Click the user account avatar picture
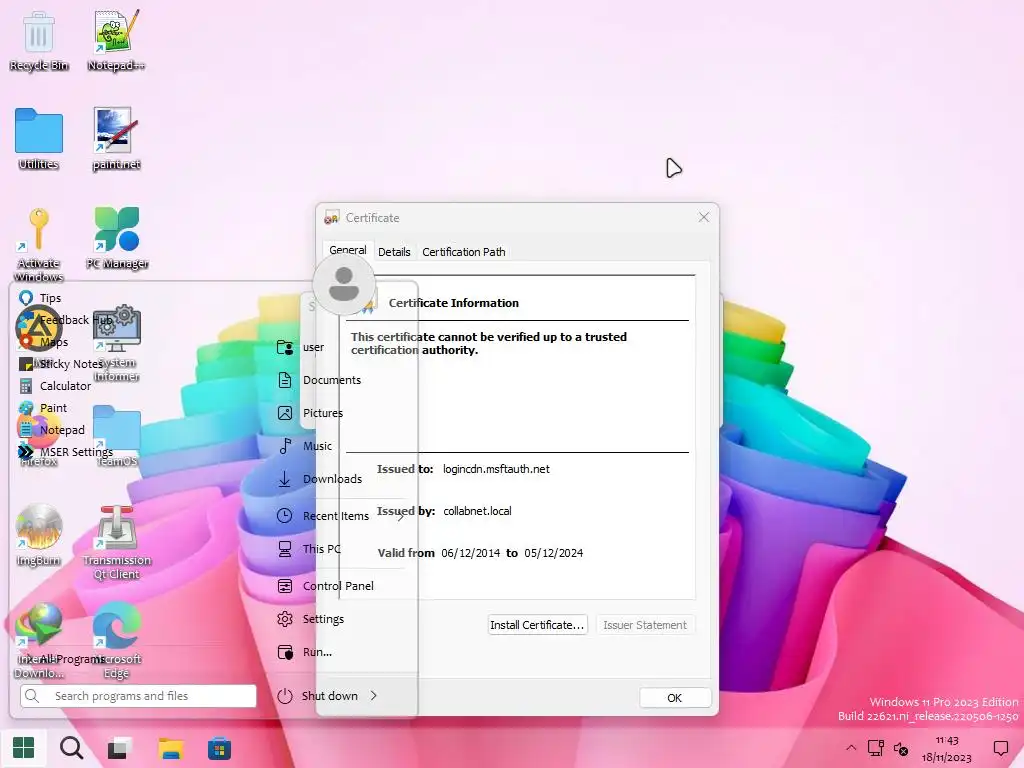 (344, 284)
